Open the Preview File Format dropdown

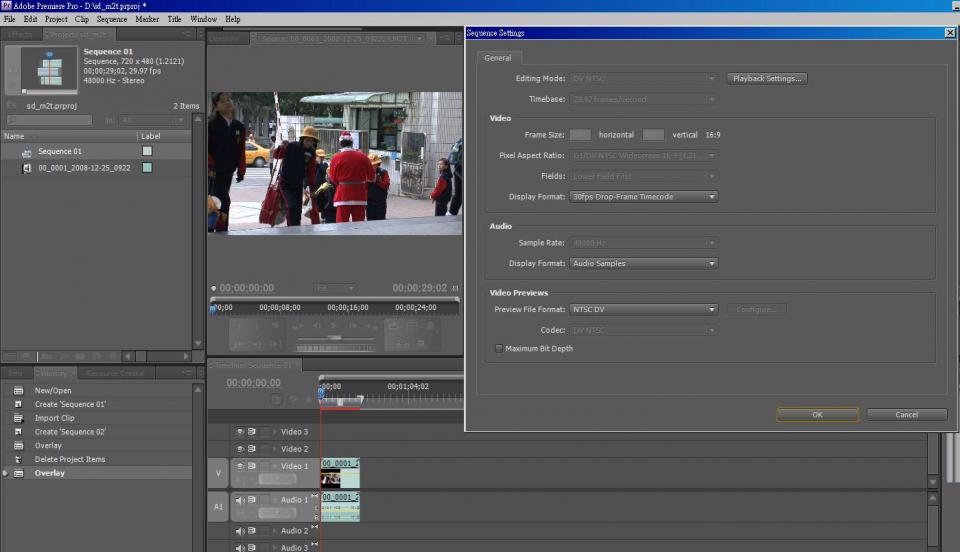[x=643, y=310]
